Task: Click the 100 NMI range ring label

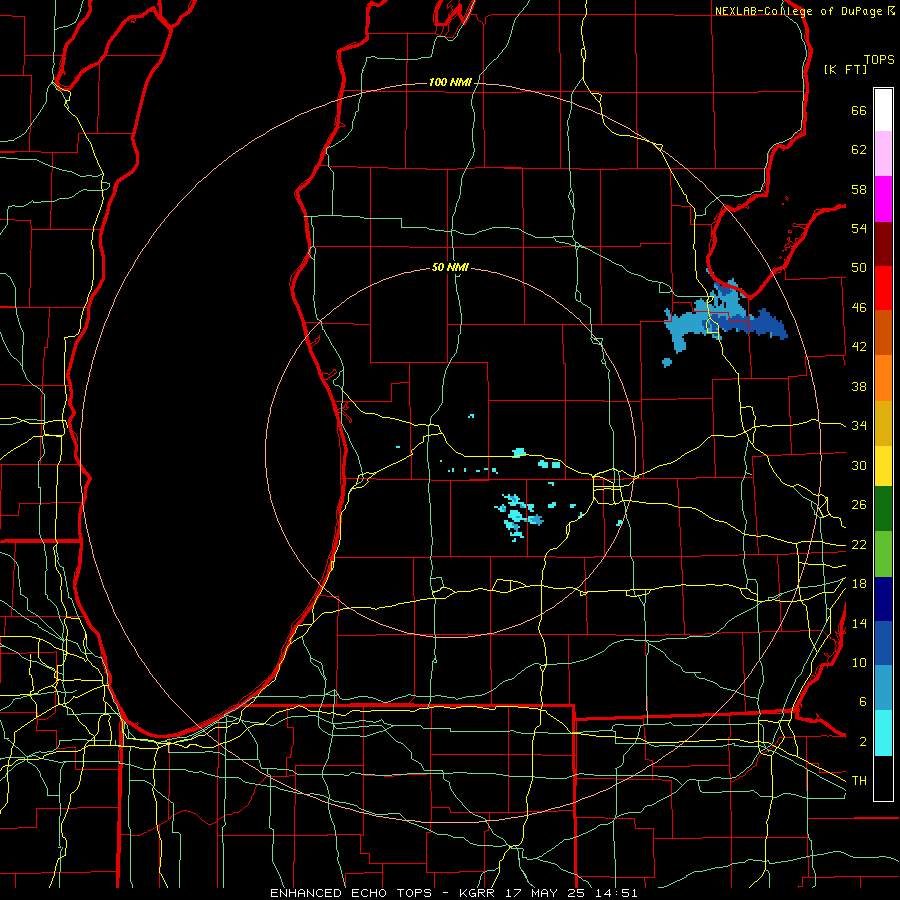Action: point(450,83)
